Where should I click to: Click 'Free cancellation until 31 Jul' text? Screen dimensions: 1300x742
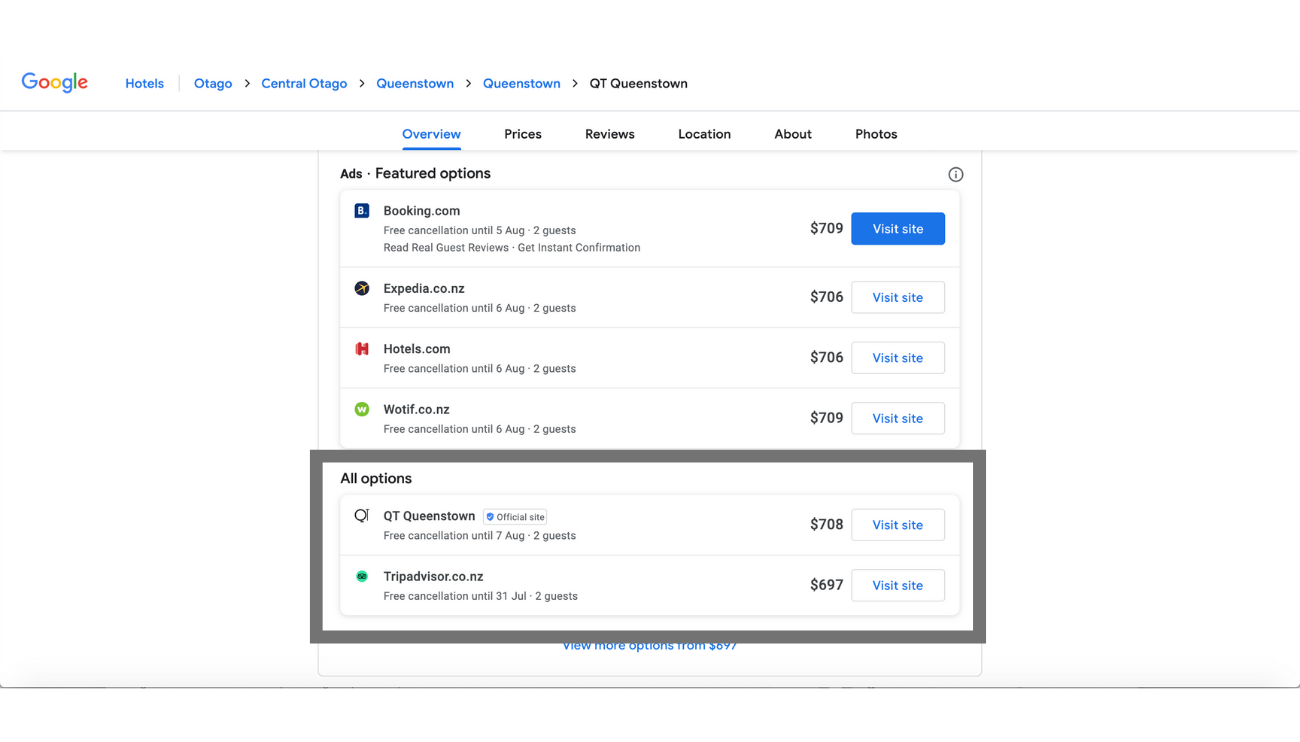(455, 596)
